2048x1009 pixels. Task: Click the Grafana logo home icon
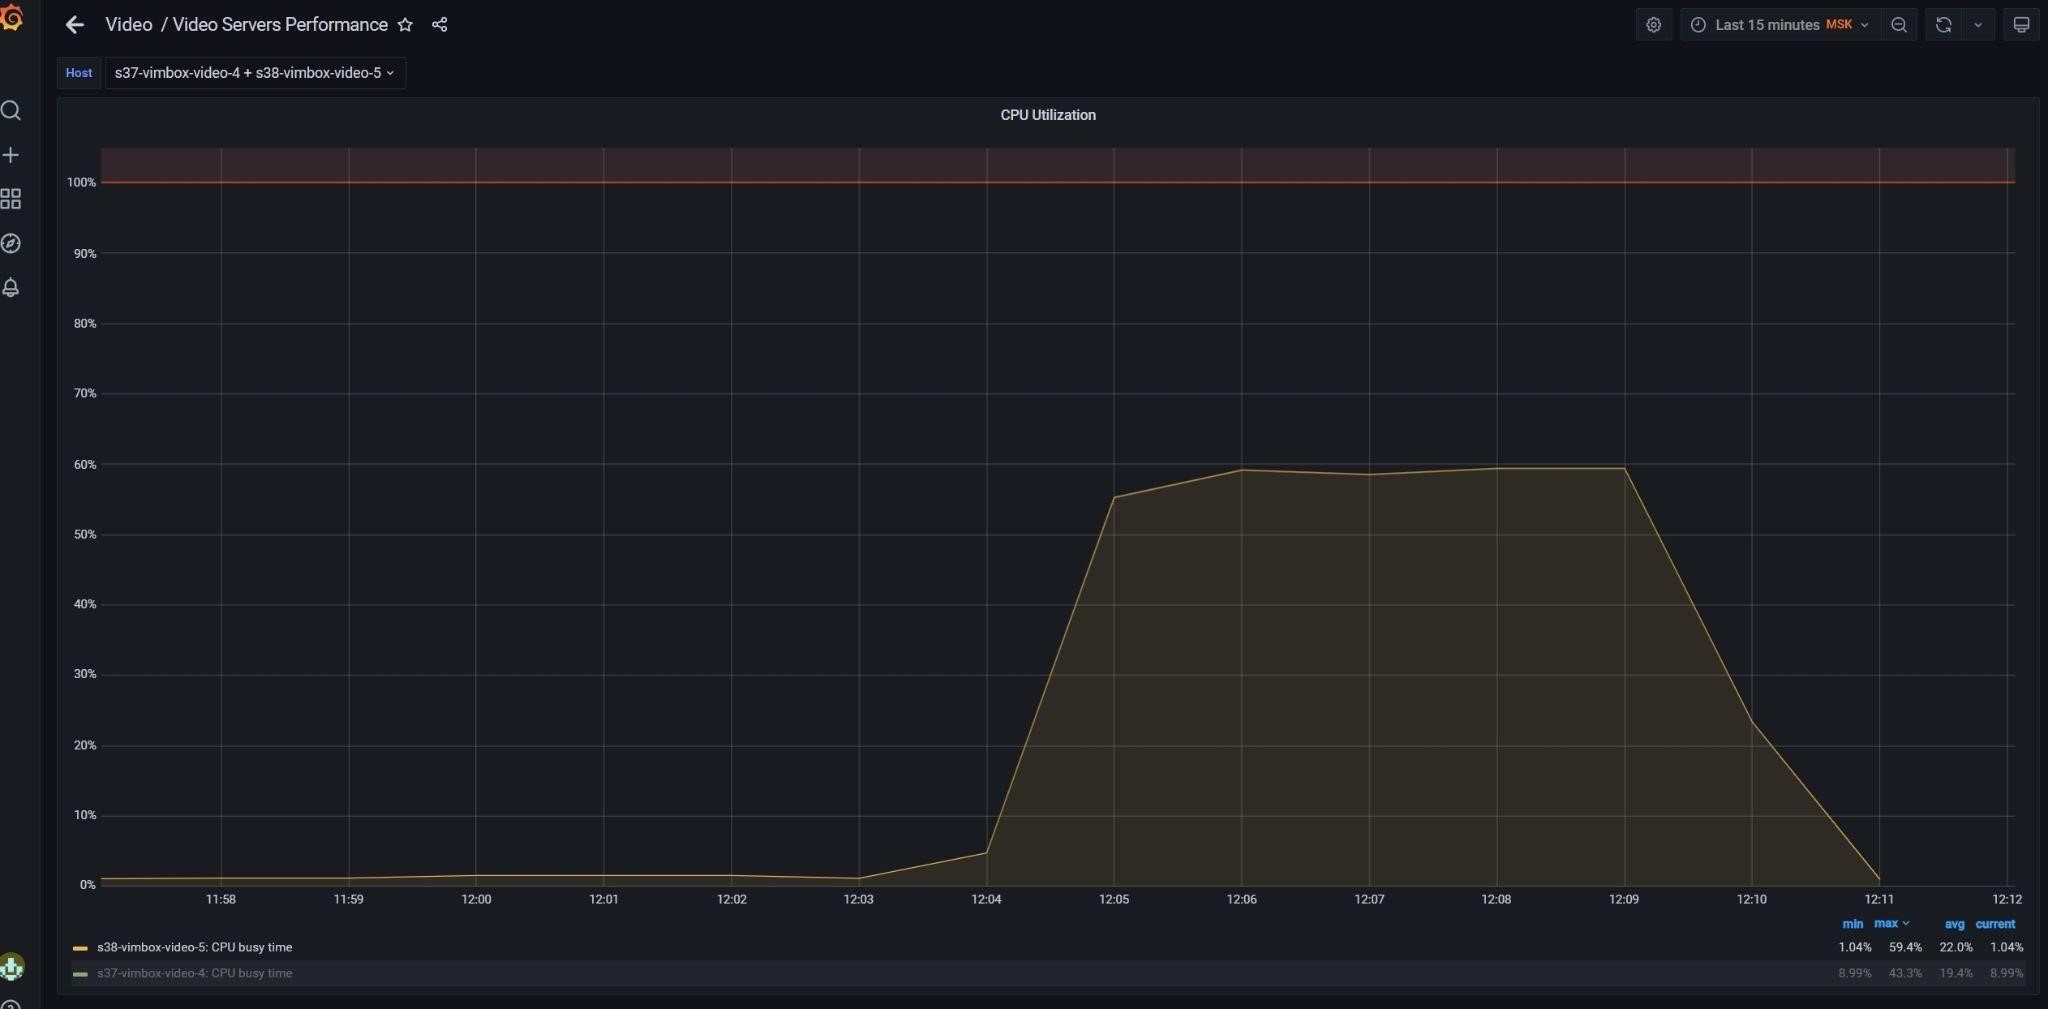[11, 17]
